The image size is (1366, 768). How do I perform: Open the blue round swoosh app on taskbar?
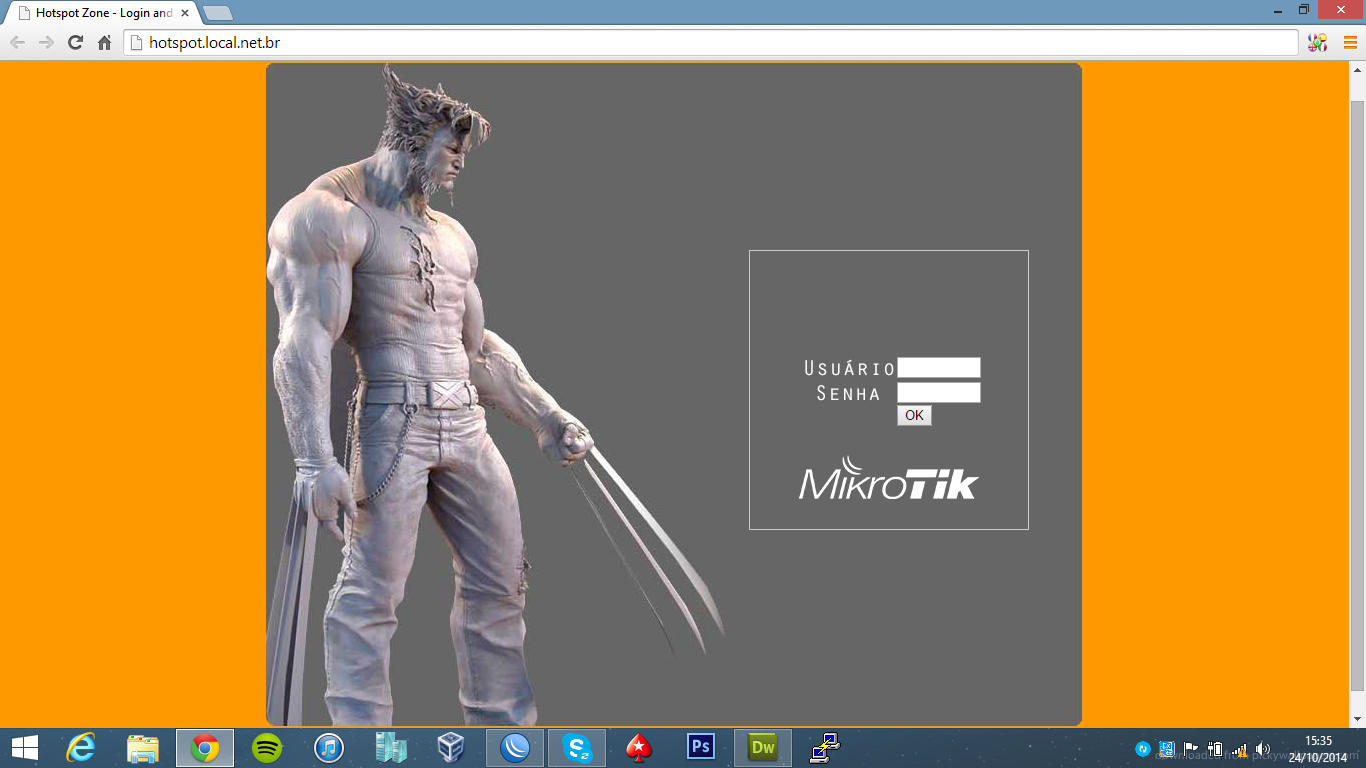click(515, 748)
